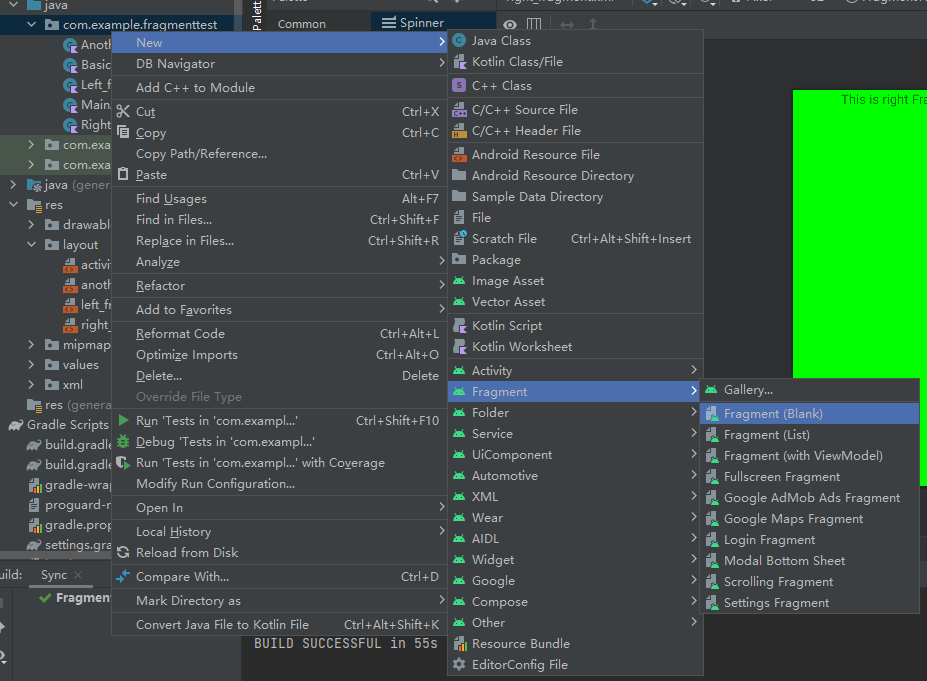Click the Resource Bundle icon

pos(459,644)
